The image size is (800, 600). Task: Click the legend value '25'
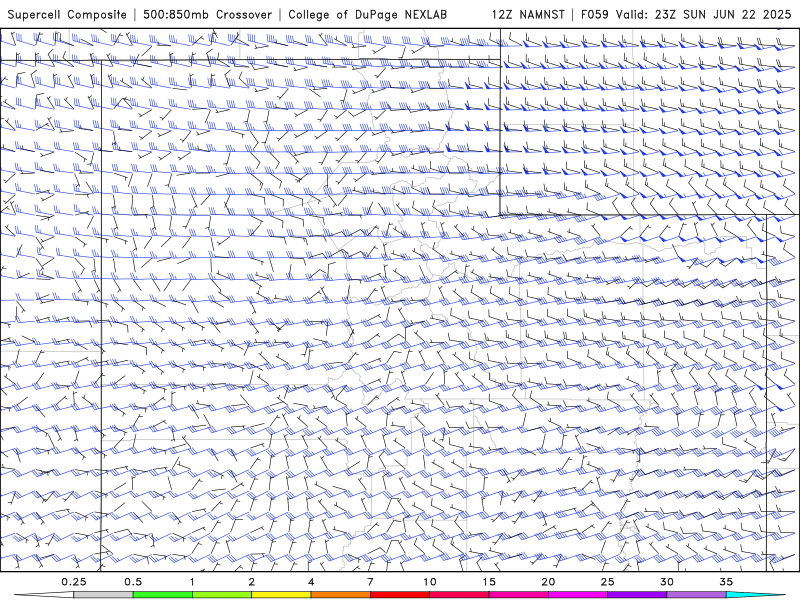(607, 582)
